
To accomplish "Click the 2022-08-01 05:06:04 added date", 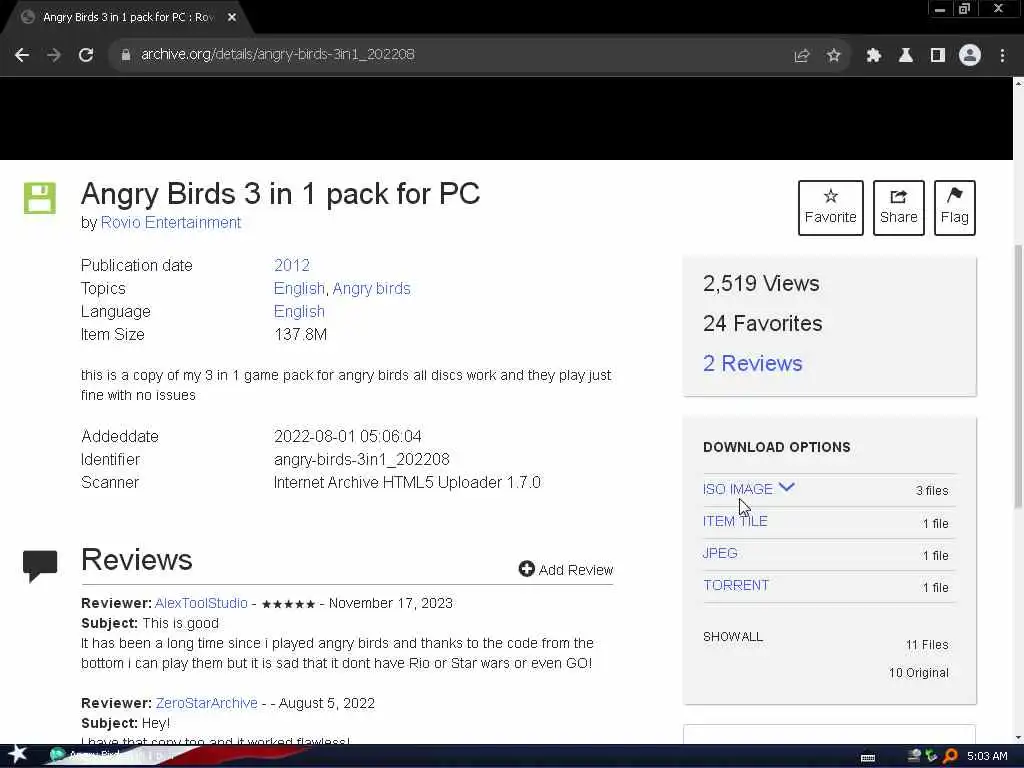I will click(x=347, y=436).
